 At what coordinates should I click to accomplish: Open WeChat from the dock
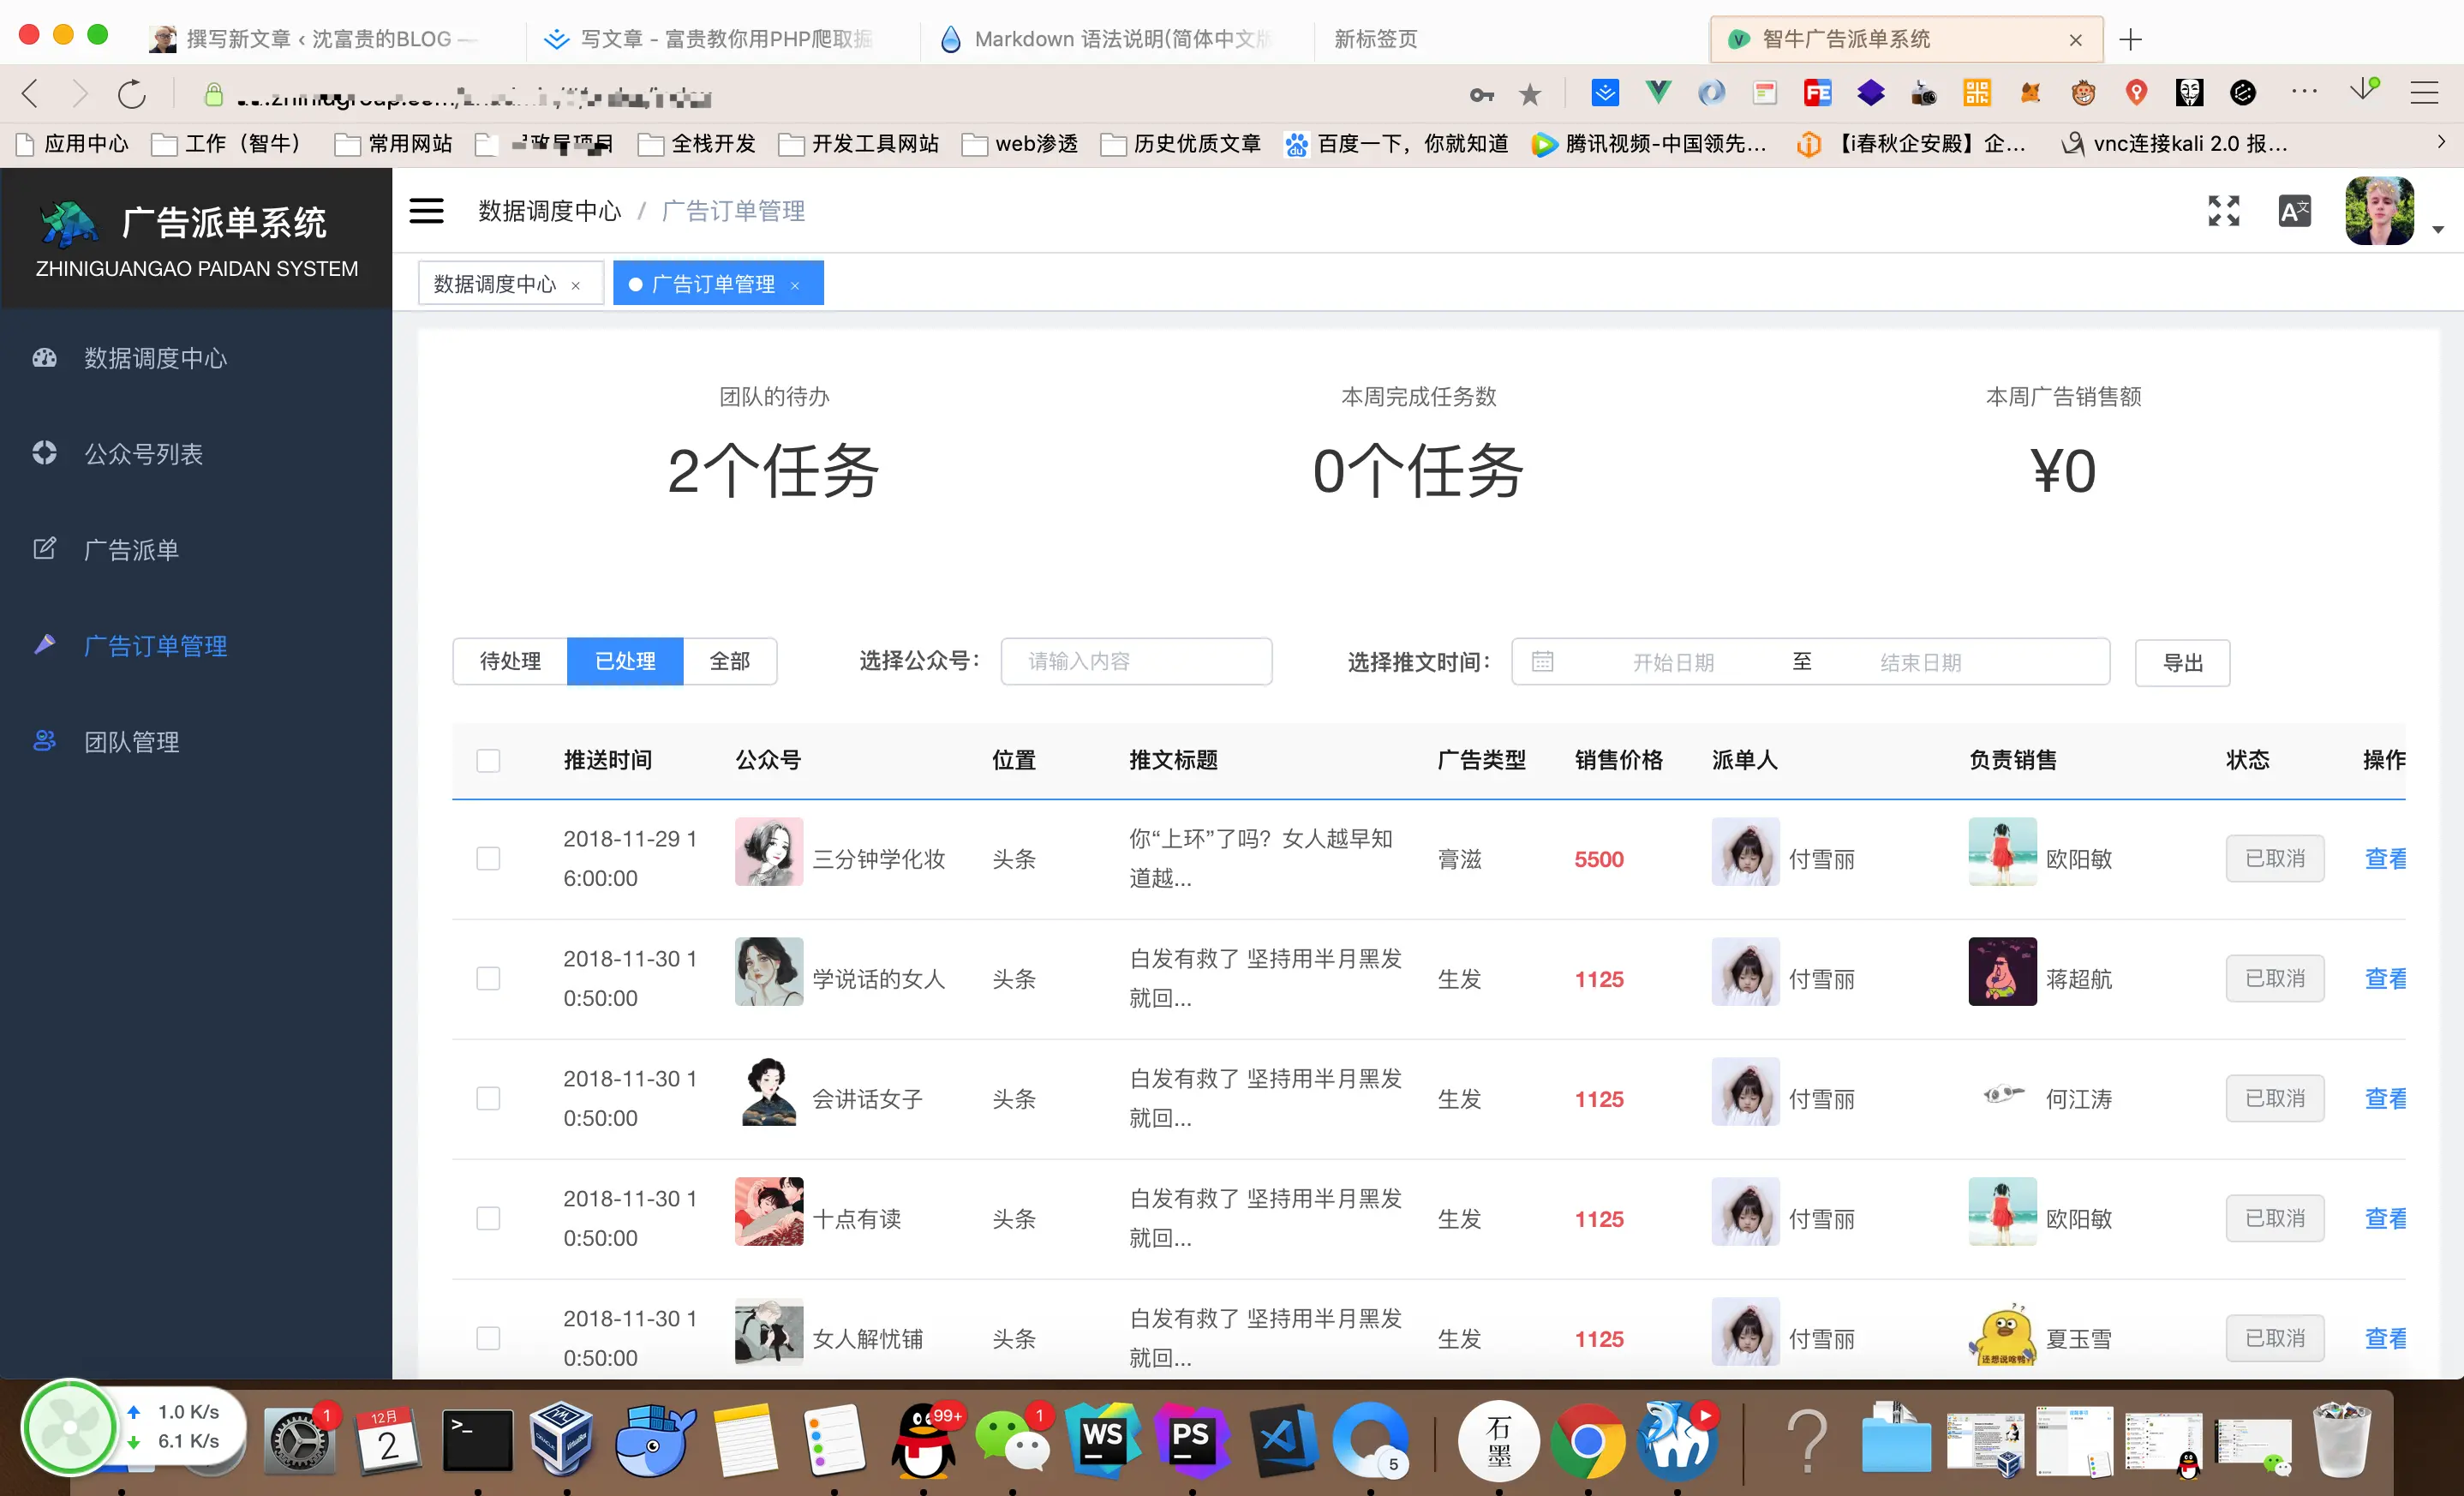1014,1440
